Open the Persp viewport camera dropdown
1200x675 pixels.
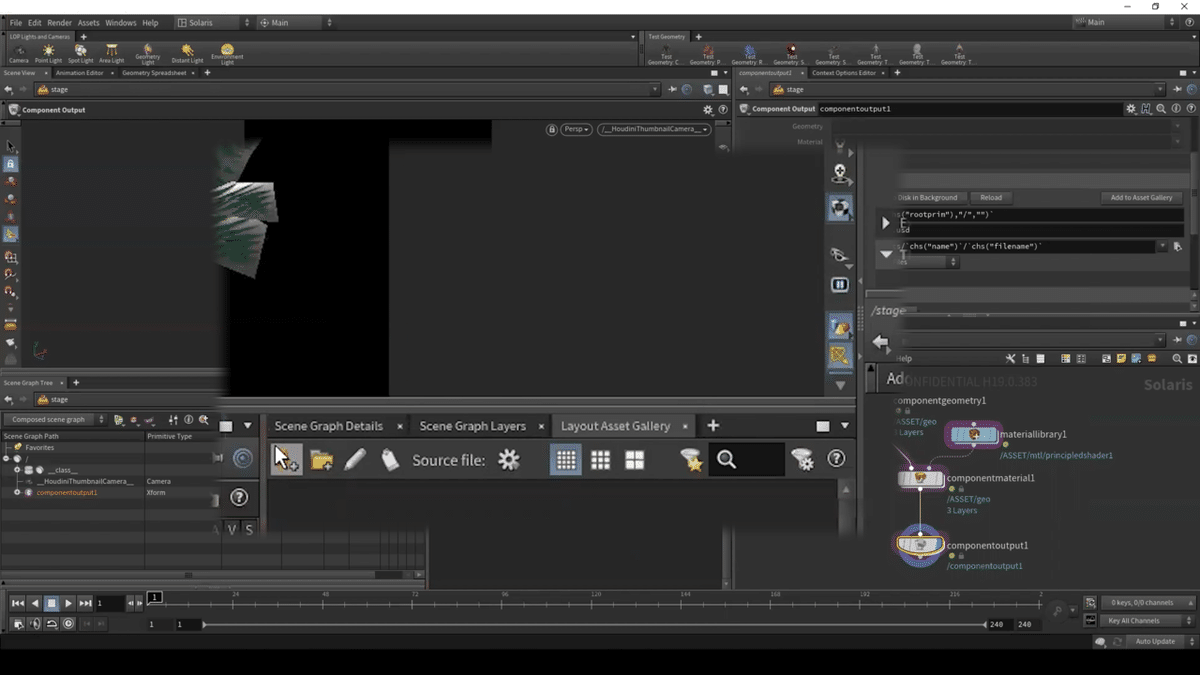pos(576,129)
